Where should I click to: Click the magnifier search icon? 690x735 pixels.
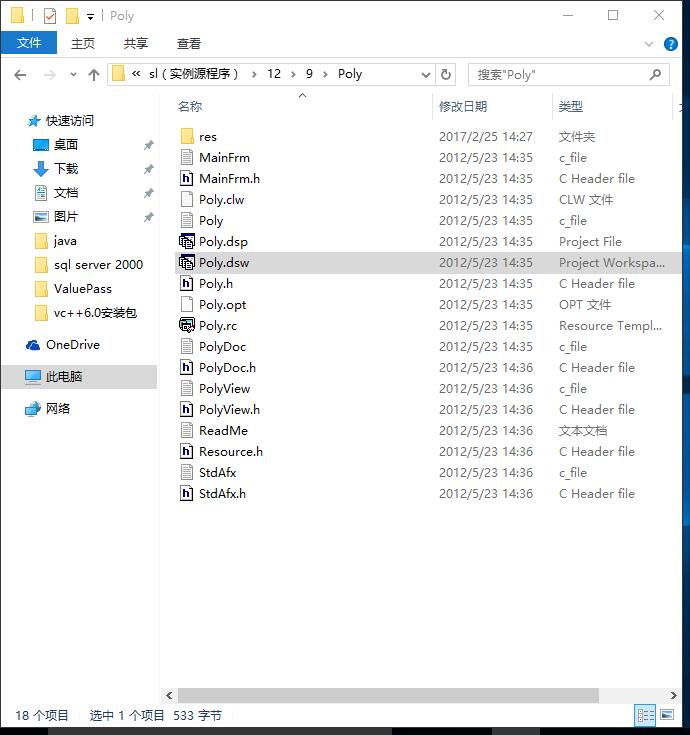click(x=655, y=74)
